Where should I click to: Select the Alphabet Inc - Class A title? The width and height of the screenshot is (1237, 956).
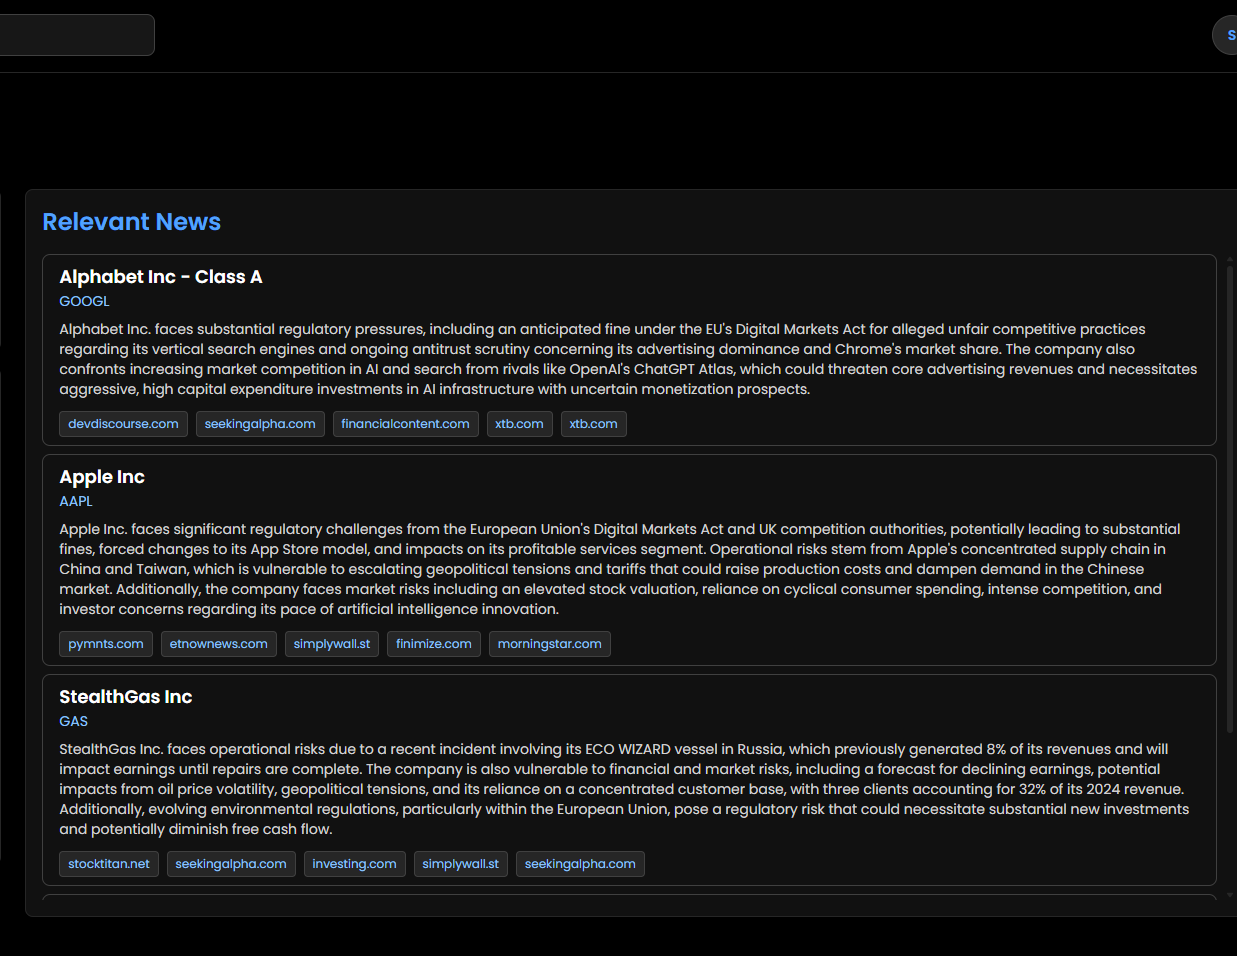click(x=161, y=277)
